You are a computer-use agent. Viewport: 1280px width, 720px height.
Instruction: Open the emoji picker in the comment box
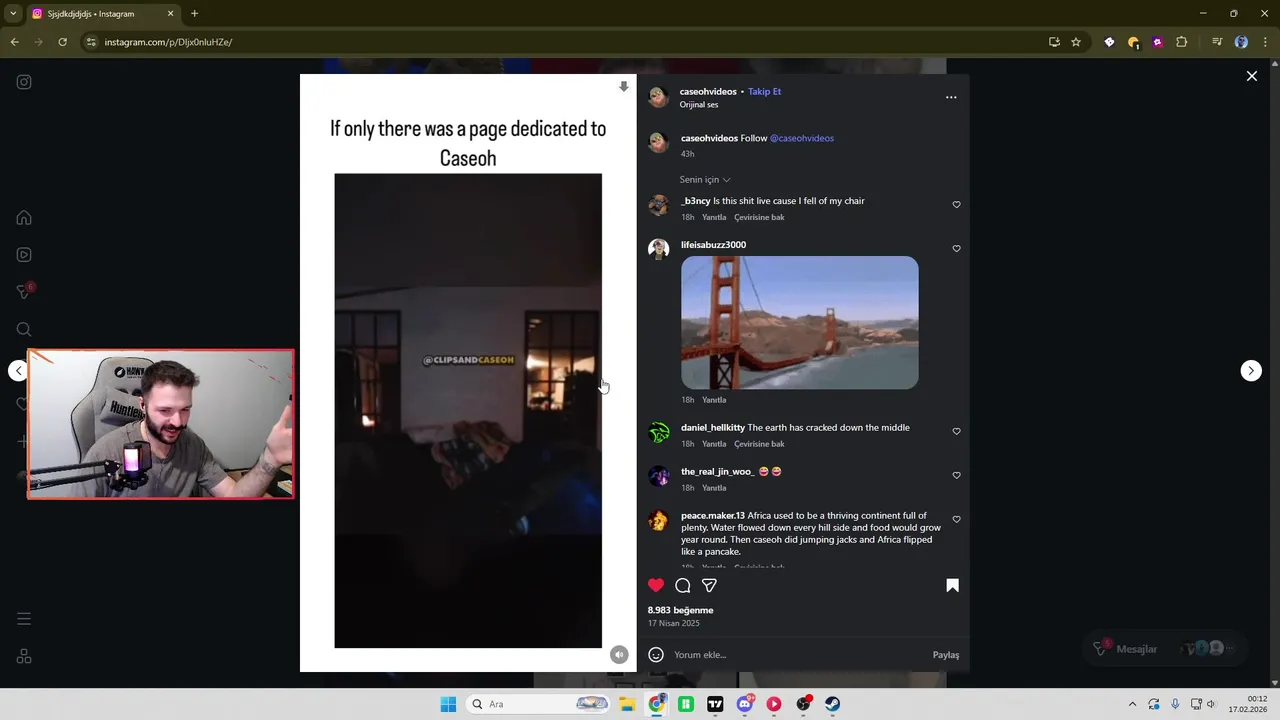(656, 655)
